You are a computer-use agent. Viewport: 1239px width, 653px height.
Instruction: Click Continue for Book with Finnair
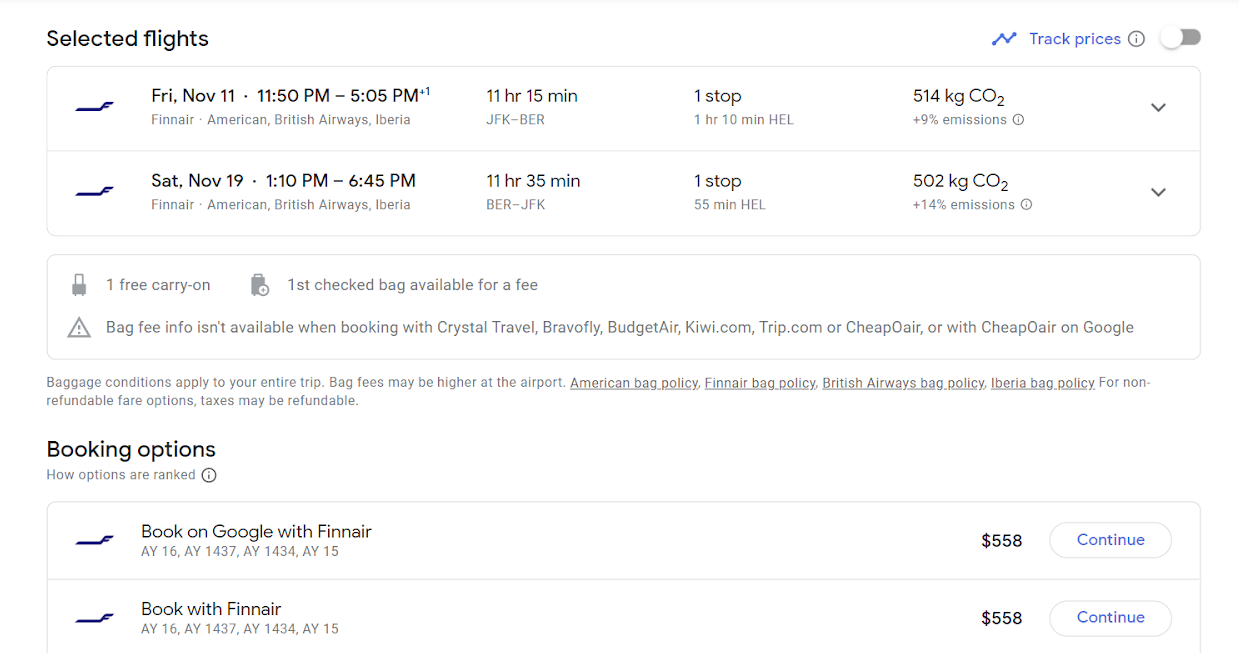click(1110, 618)
